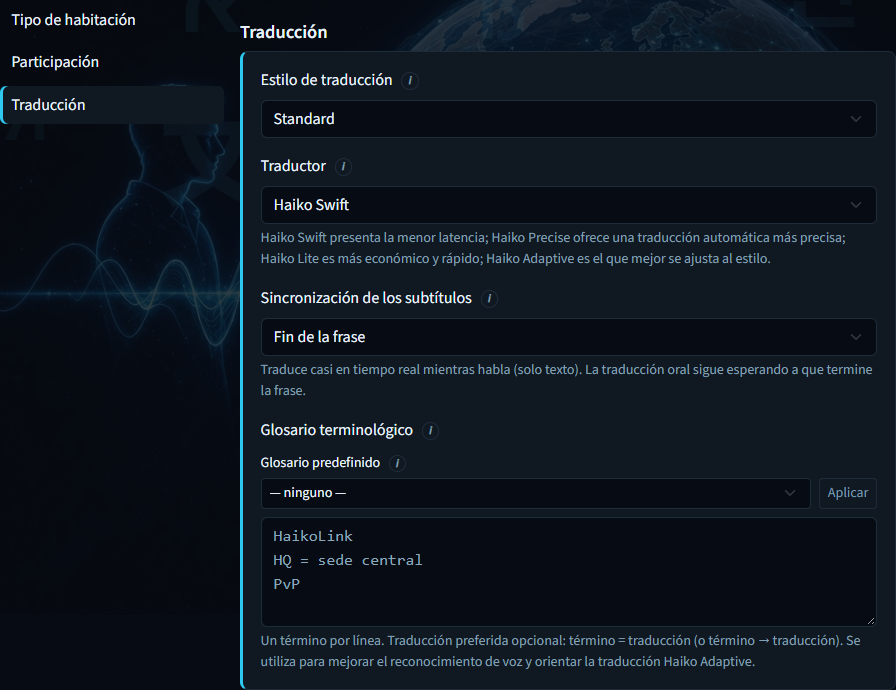This screenshot has height=690, width=896.
Task: Click chevron arrow of Standard dropdown
Action: coord(855,119)
